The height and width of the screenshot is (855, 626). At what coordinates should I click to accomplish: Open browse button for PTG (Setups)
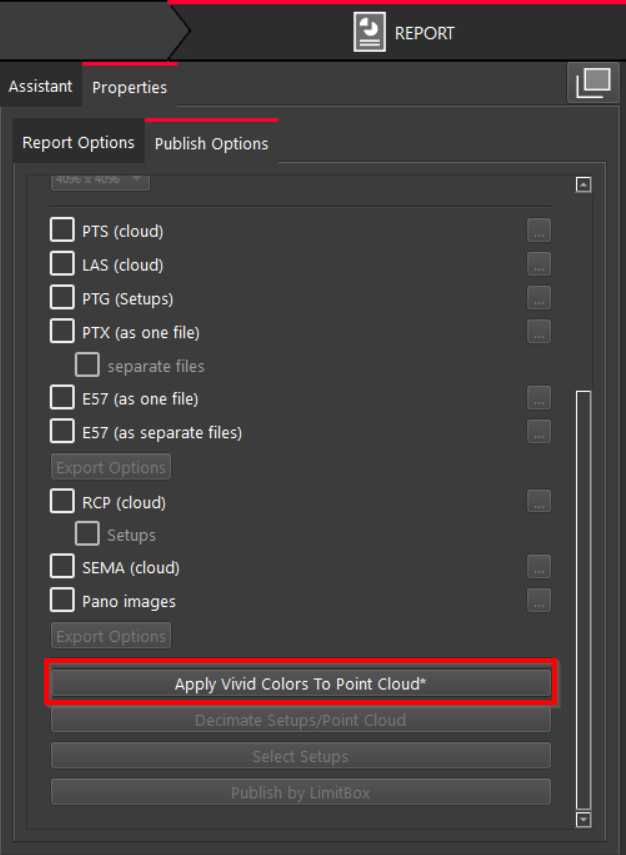[x=539, y=298]
